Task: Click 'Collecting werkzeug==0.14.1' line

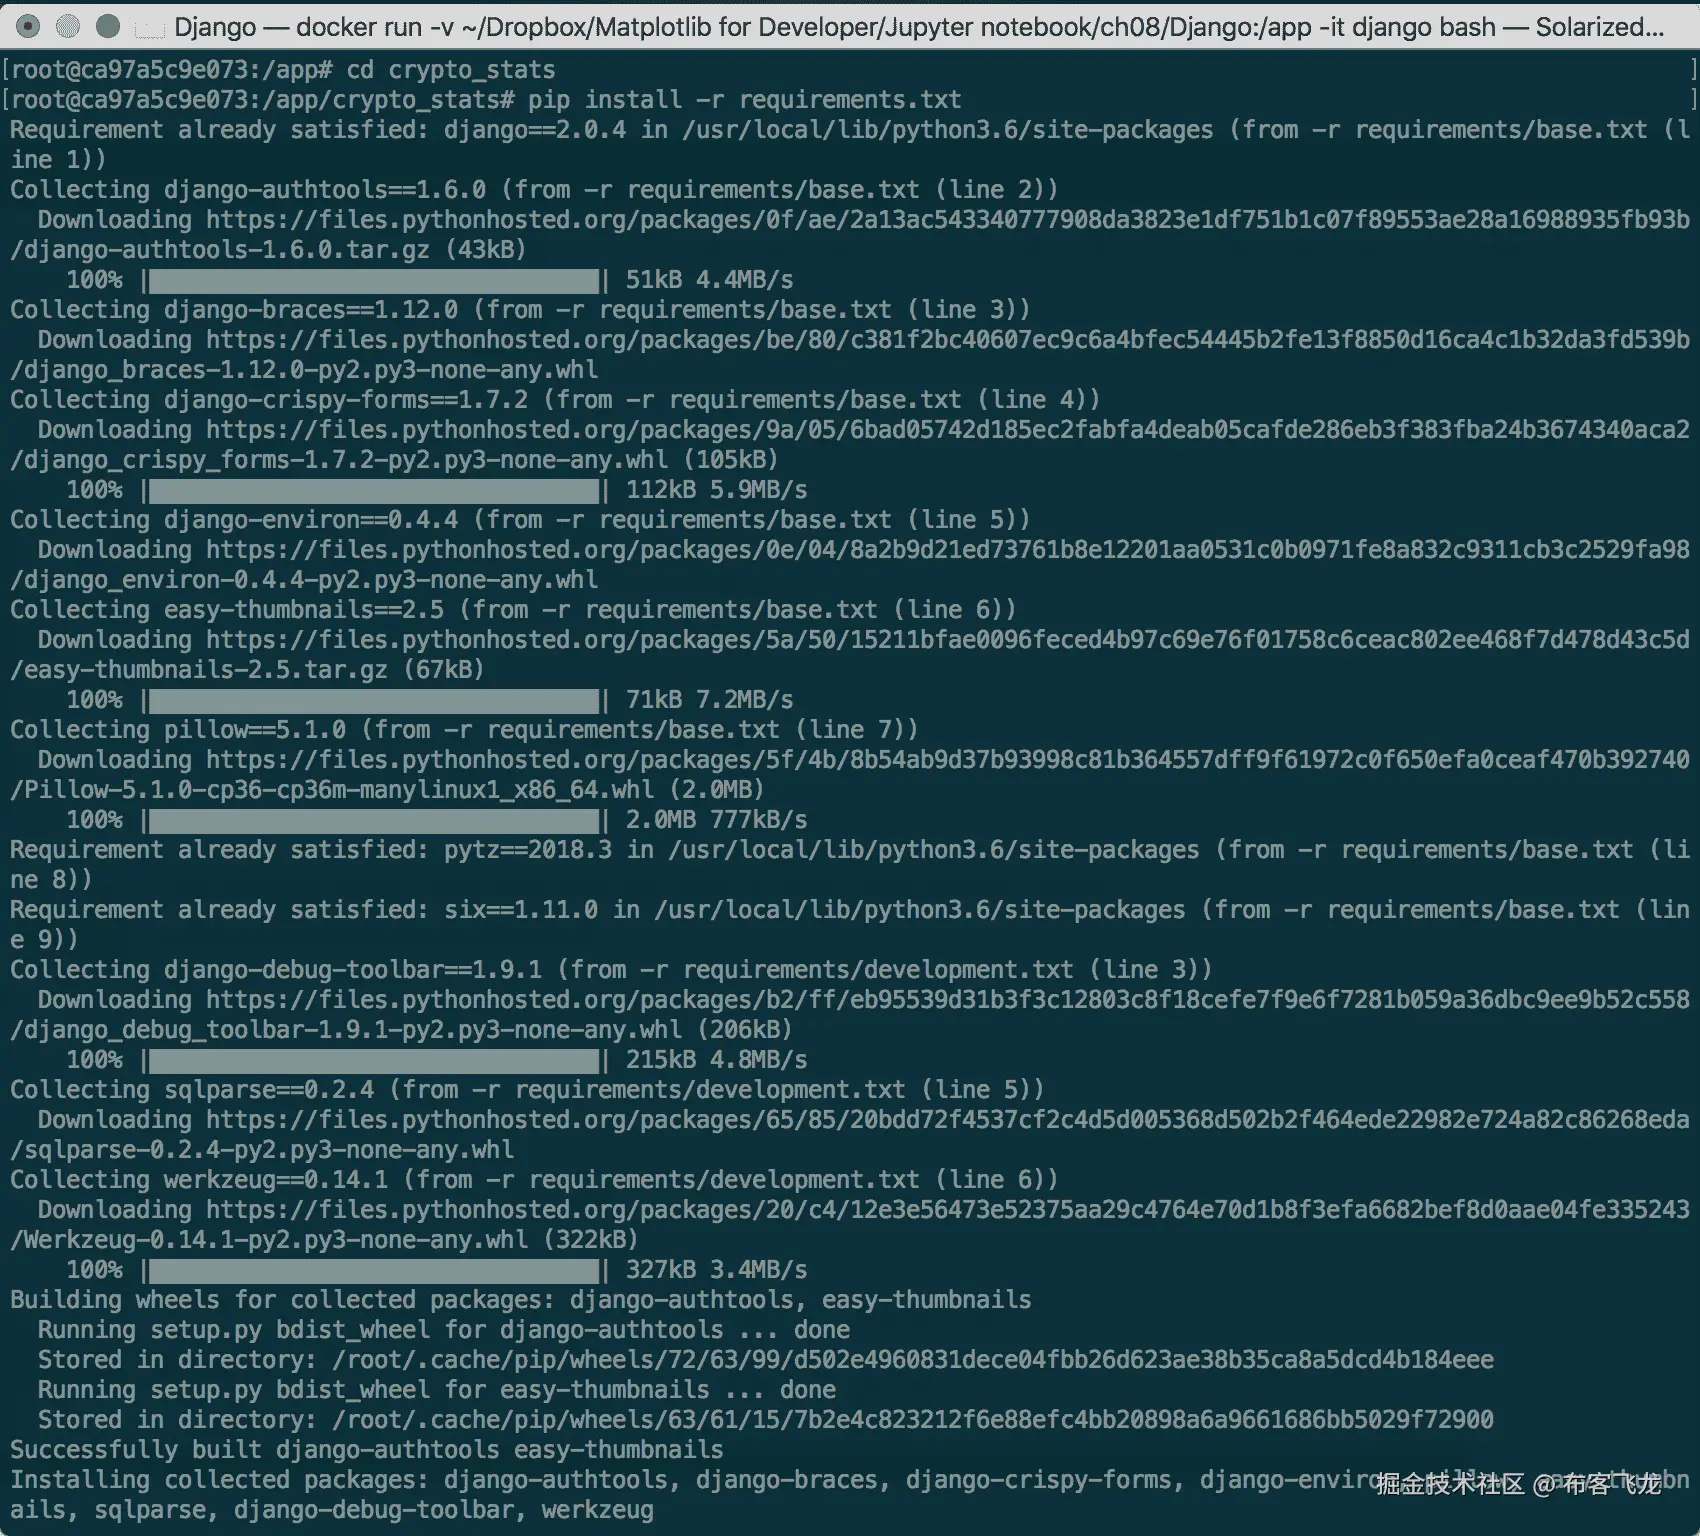Action: pos(534,1180)
